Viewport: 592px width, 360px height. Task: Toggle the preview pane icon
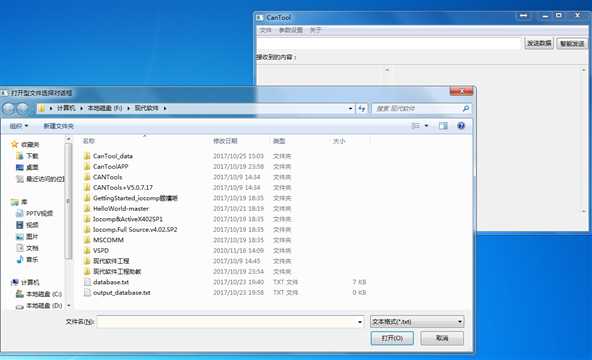click(443, 126)
